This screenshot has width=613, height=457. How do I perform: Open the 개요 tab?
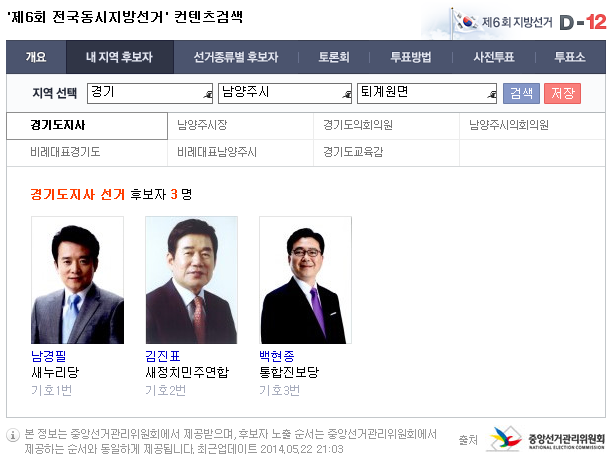pyautogui.click(x=36, y=57)
